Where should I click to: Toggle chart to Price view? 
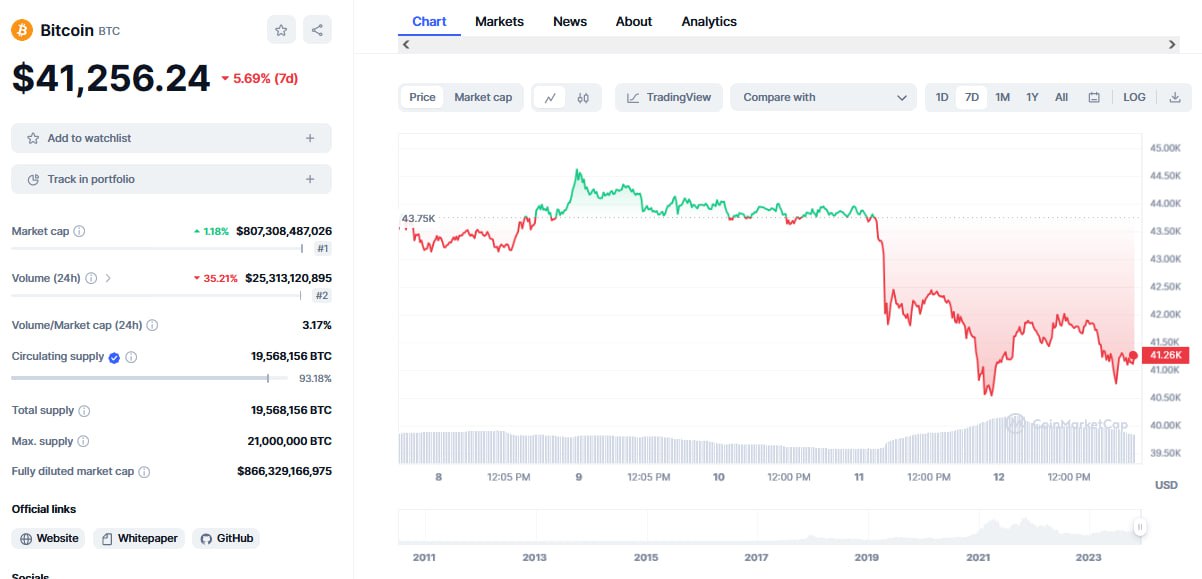coord(423,97)
